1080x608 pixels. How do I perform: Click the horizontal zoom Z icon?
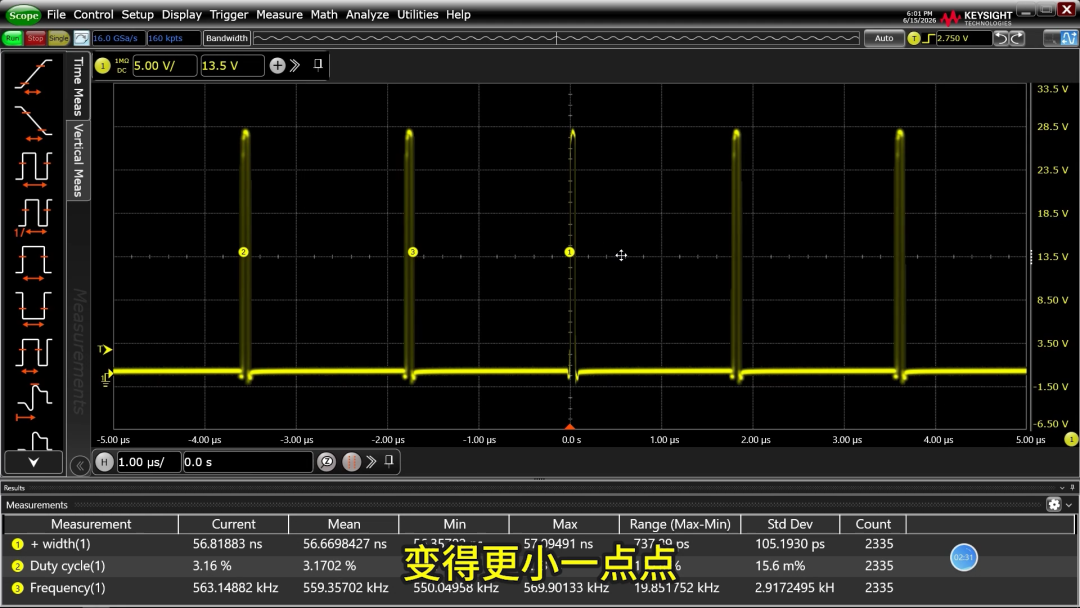[326, 462]
